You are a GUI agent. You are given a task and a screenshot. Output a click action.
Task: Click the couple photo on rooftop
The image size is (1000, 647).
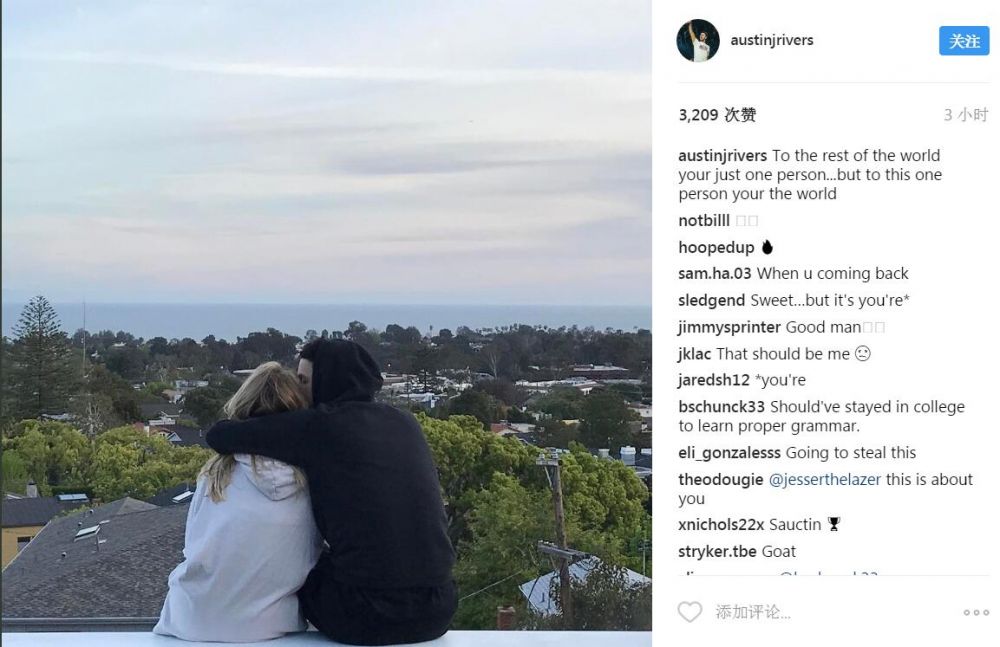(x=327, y=324)
